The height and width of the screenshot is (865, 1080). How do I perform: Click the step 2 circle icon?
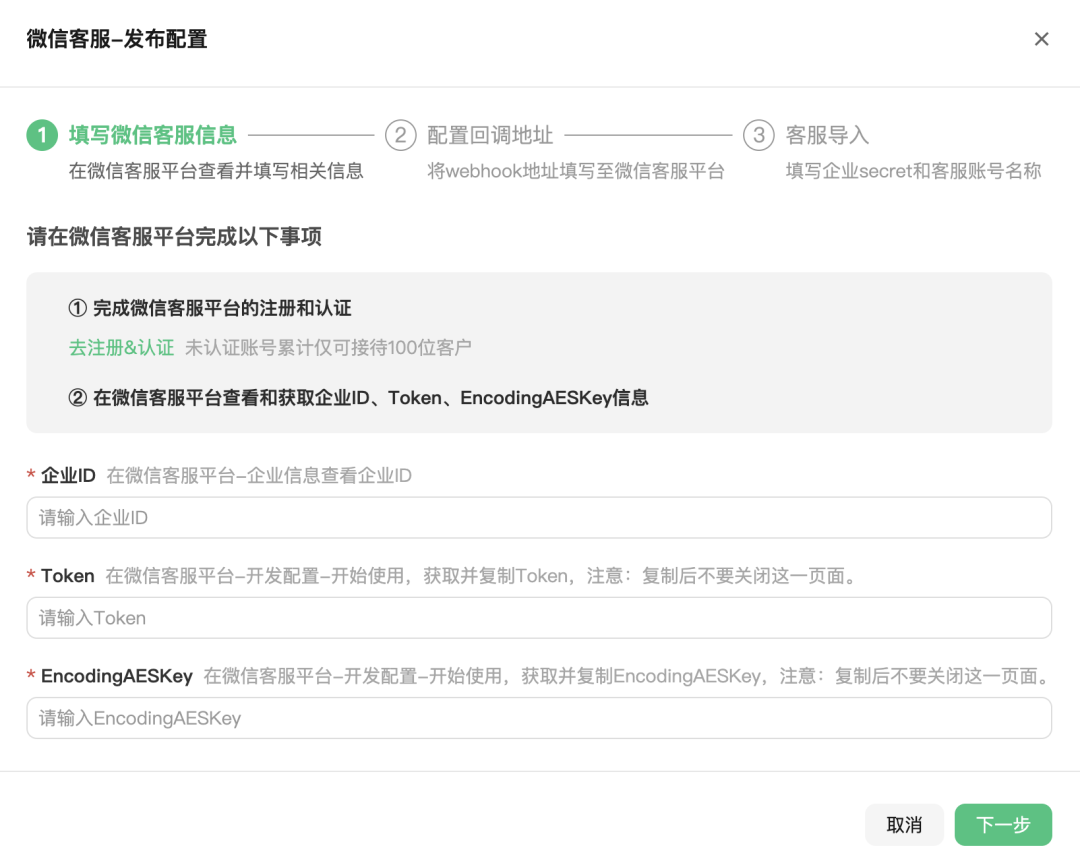point(400,135)
